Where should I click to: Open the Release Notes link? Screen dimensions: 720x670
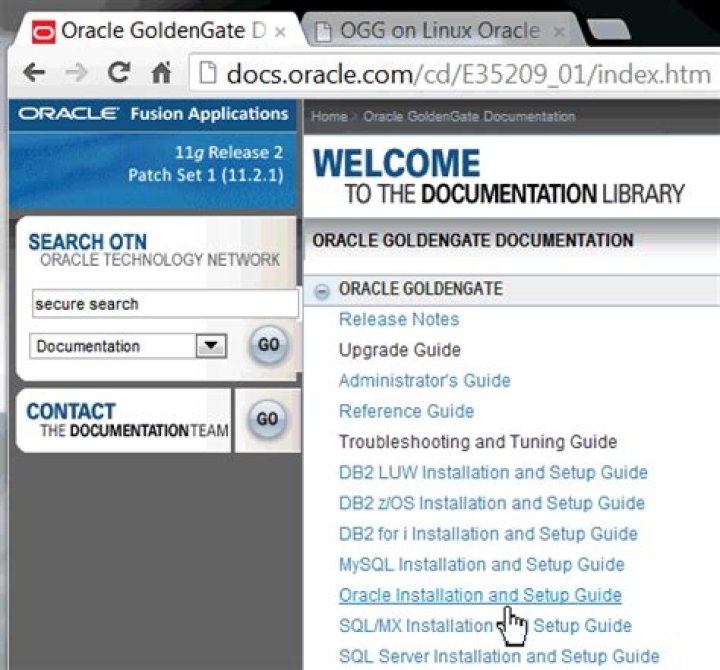tap(399, 319)
